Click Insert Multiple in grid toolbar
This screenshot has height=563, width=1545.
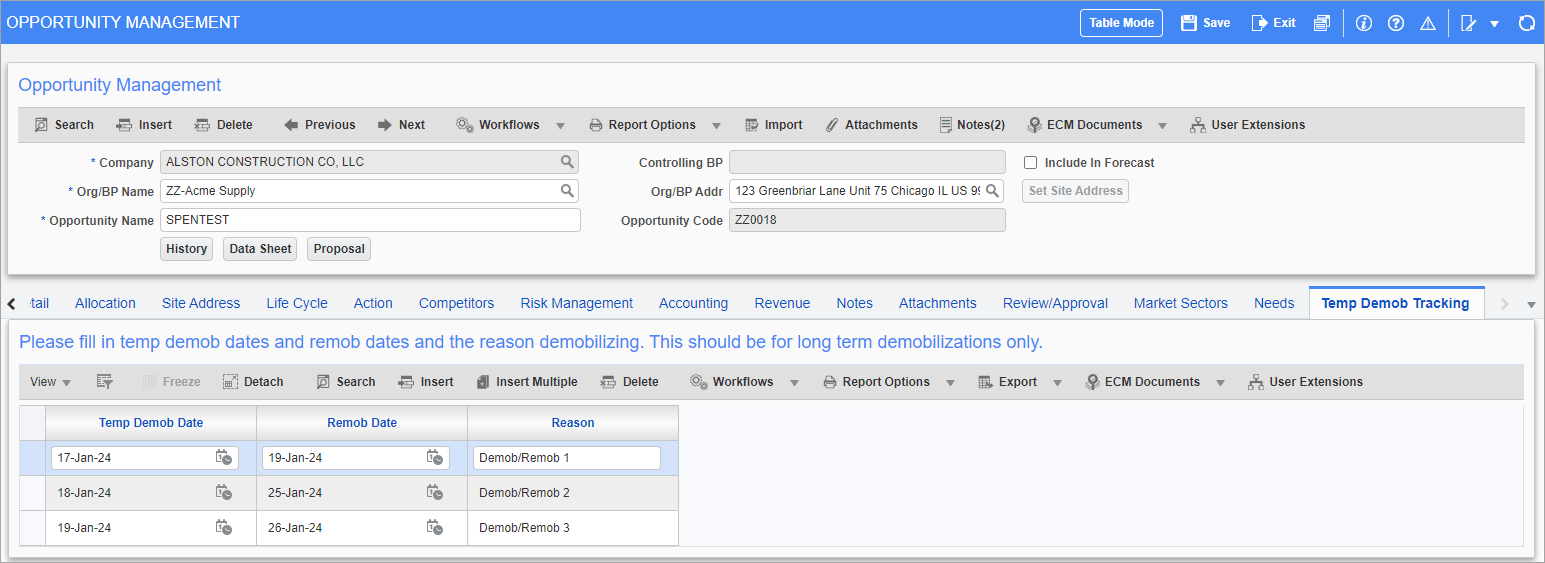[x=526, y=382]
